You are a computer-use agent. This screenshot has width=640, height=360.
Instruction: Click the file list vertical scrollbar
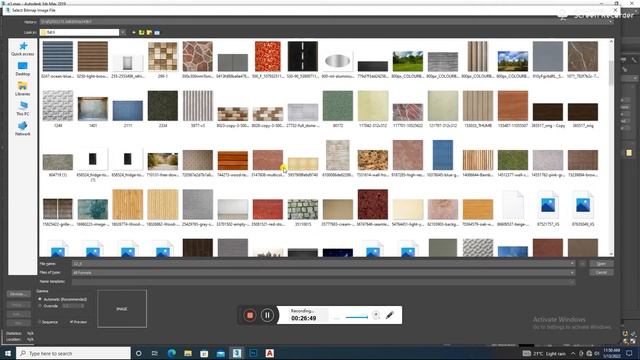[611, 73]
